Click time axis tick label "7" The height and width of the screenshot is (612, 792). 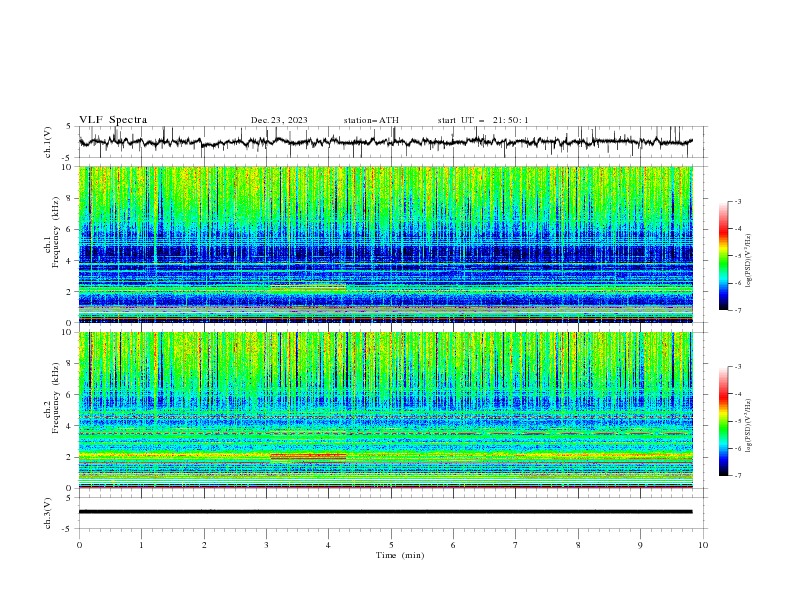pyautogui.click(x=516, y=545)
